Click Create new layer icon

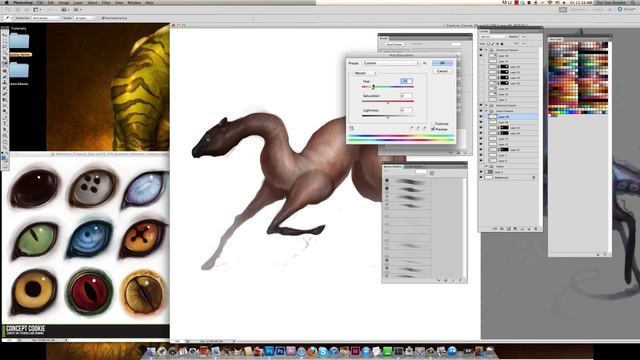(529, 229)
